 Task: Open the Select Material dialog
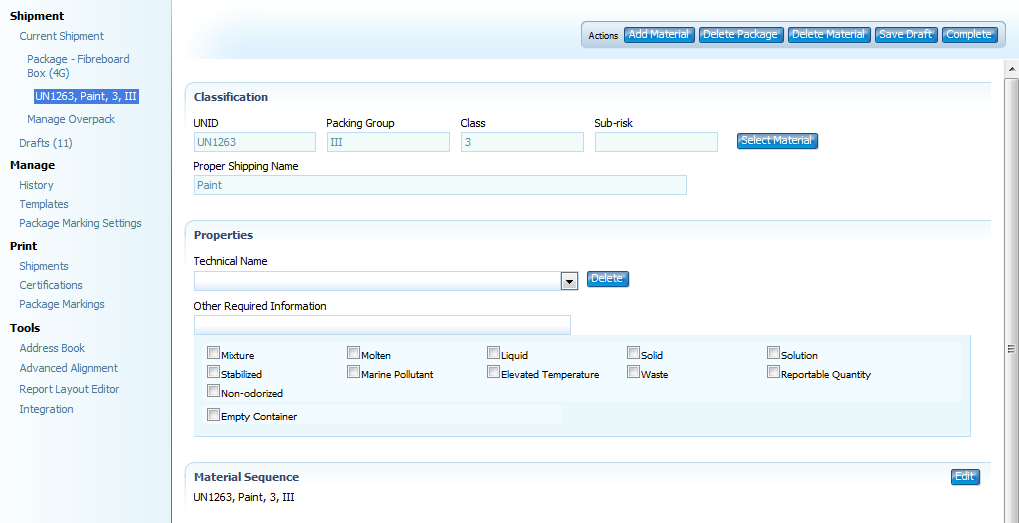click(777, 141)
